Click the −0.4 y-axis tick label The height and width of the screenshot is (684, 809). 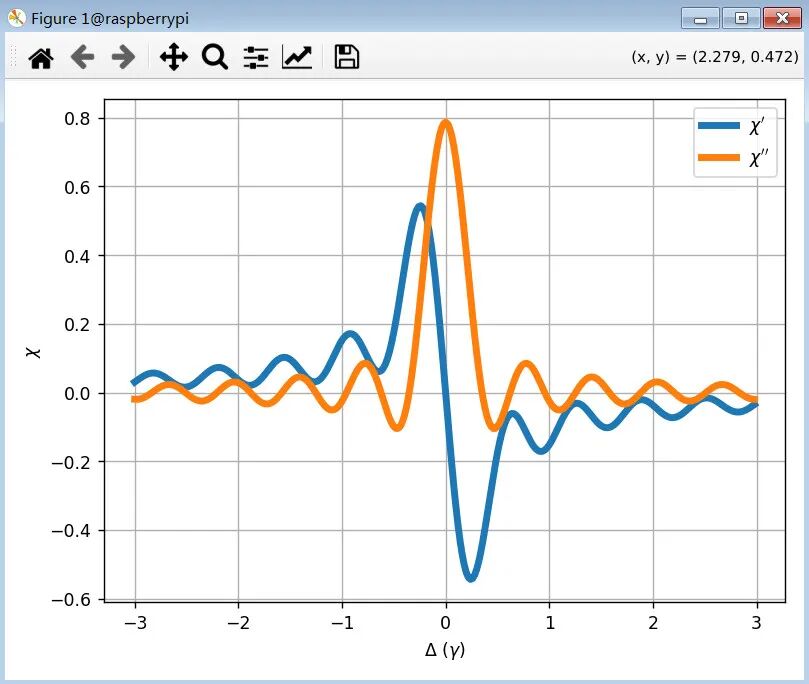71,531
